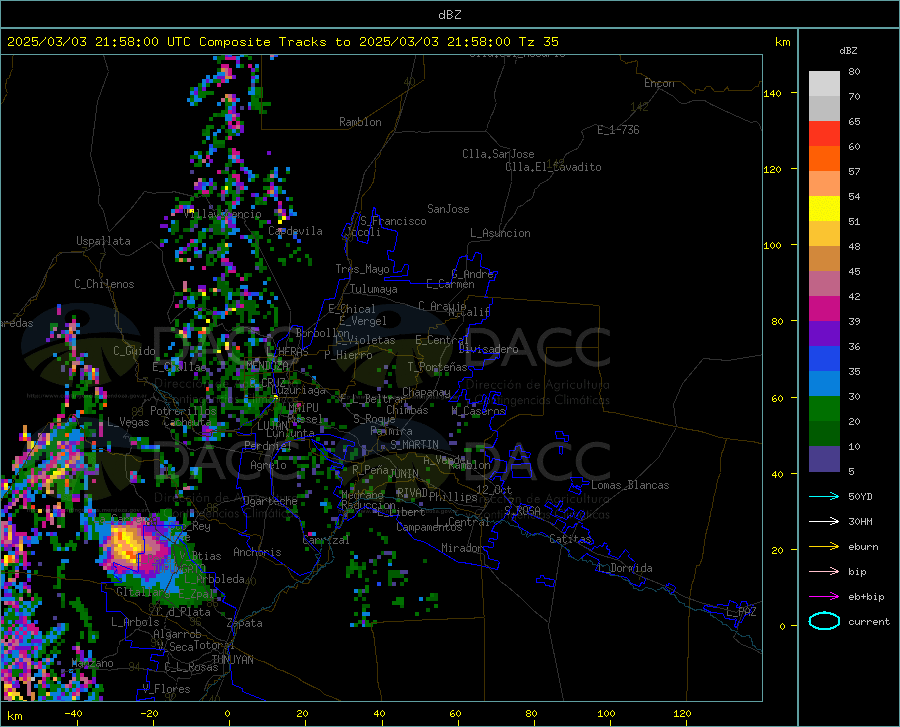Image resolution: width=900 pixels, height=727 pixels.
Task: Click the Tulumaya map label
Action: [x=373, y=289]
